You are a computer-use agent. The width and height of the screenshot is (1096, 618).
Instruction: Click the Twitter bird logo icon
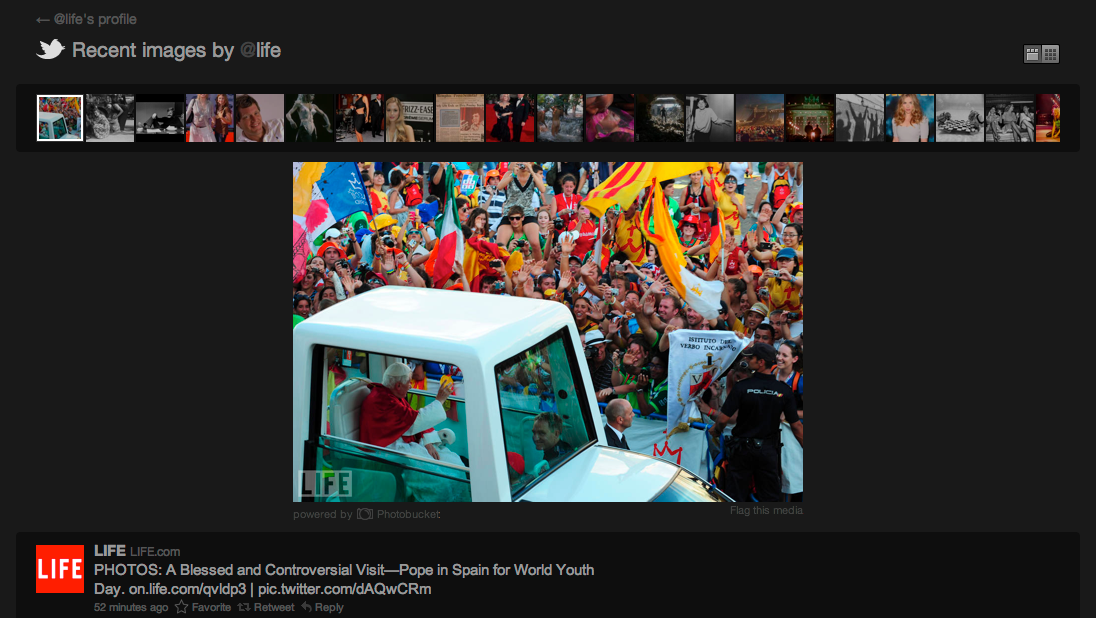[51, 49]
